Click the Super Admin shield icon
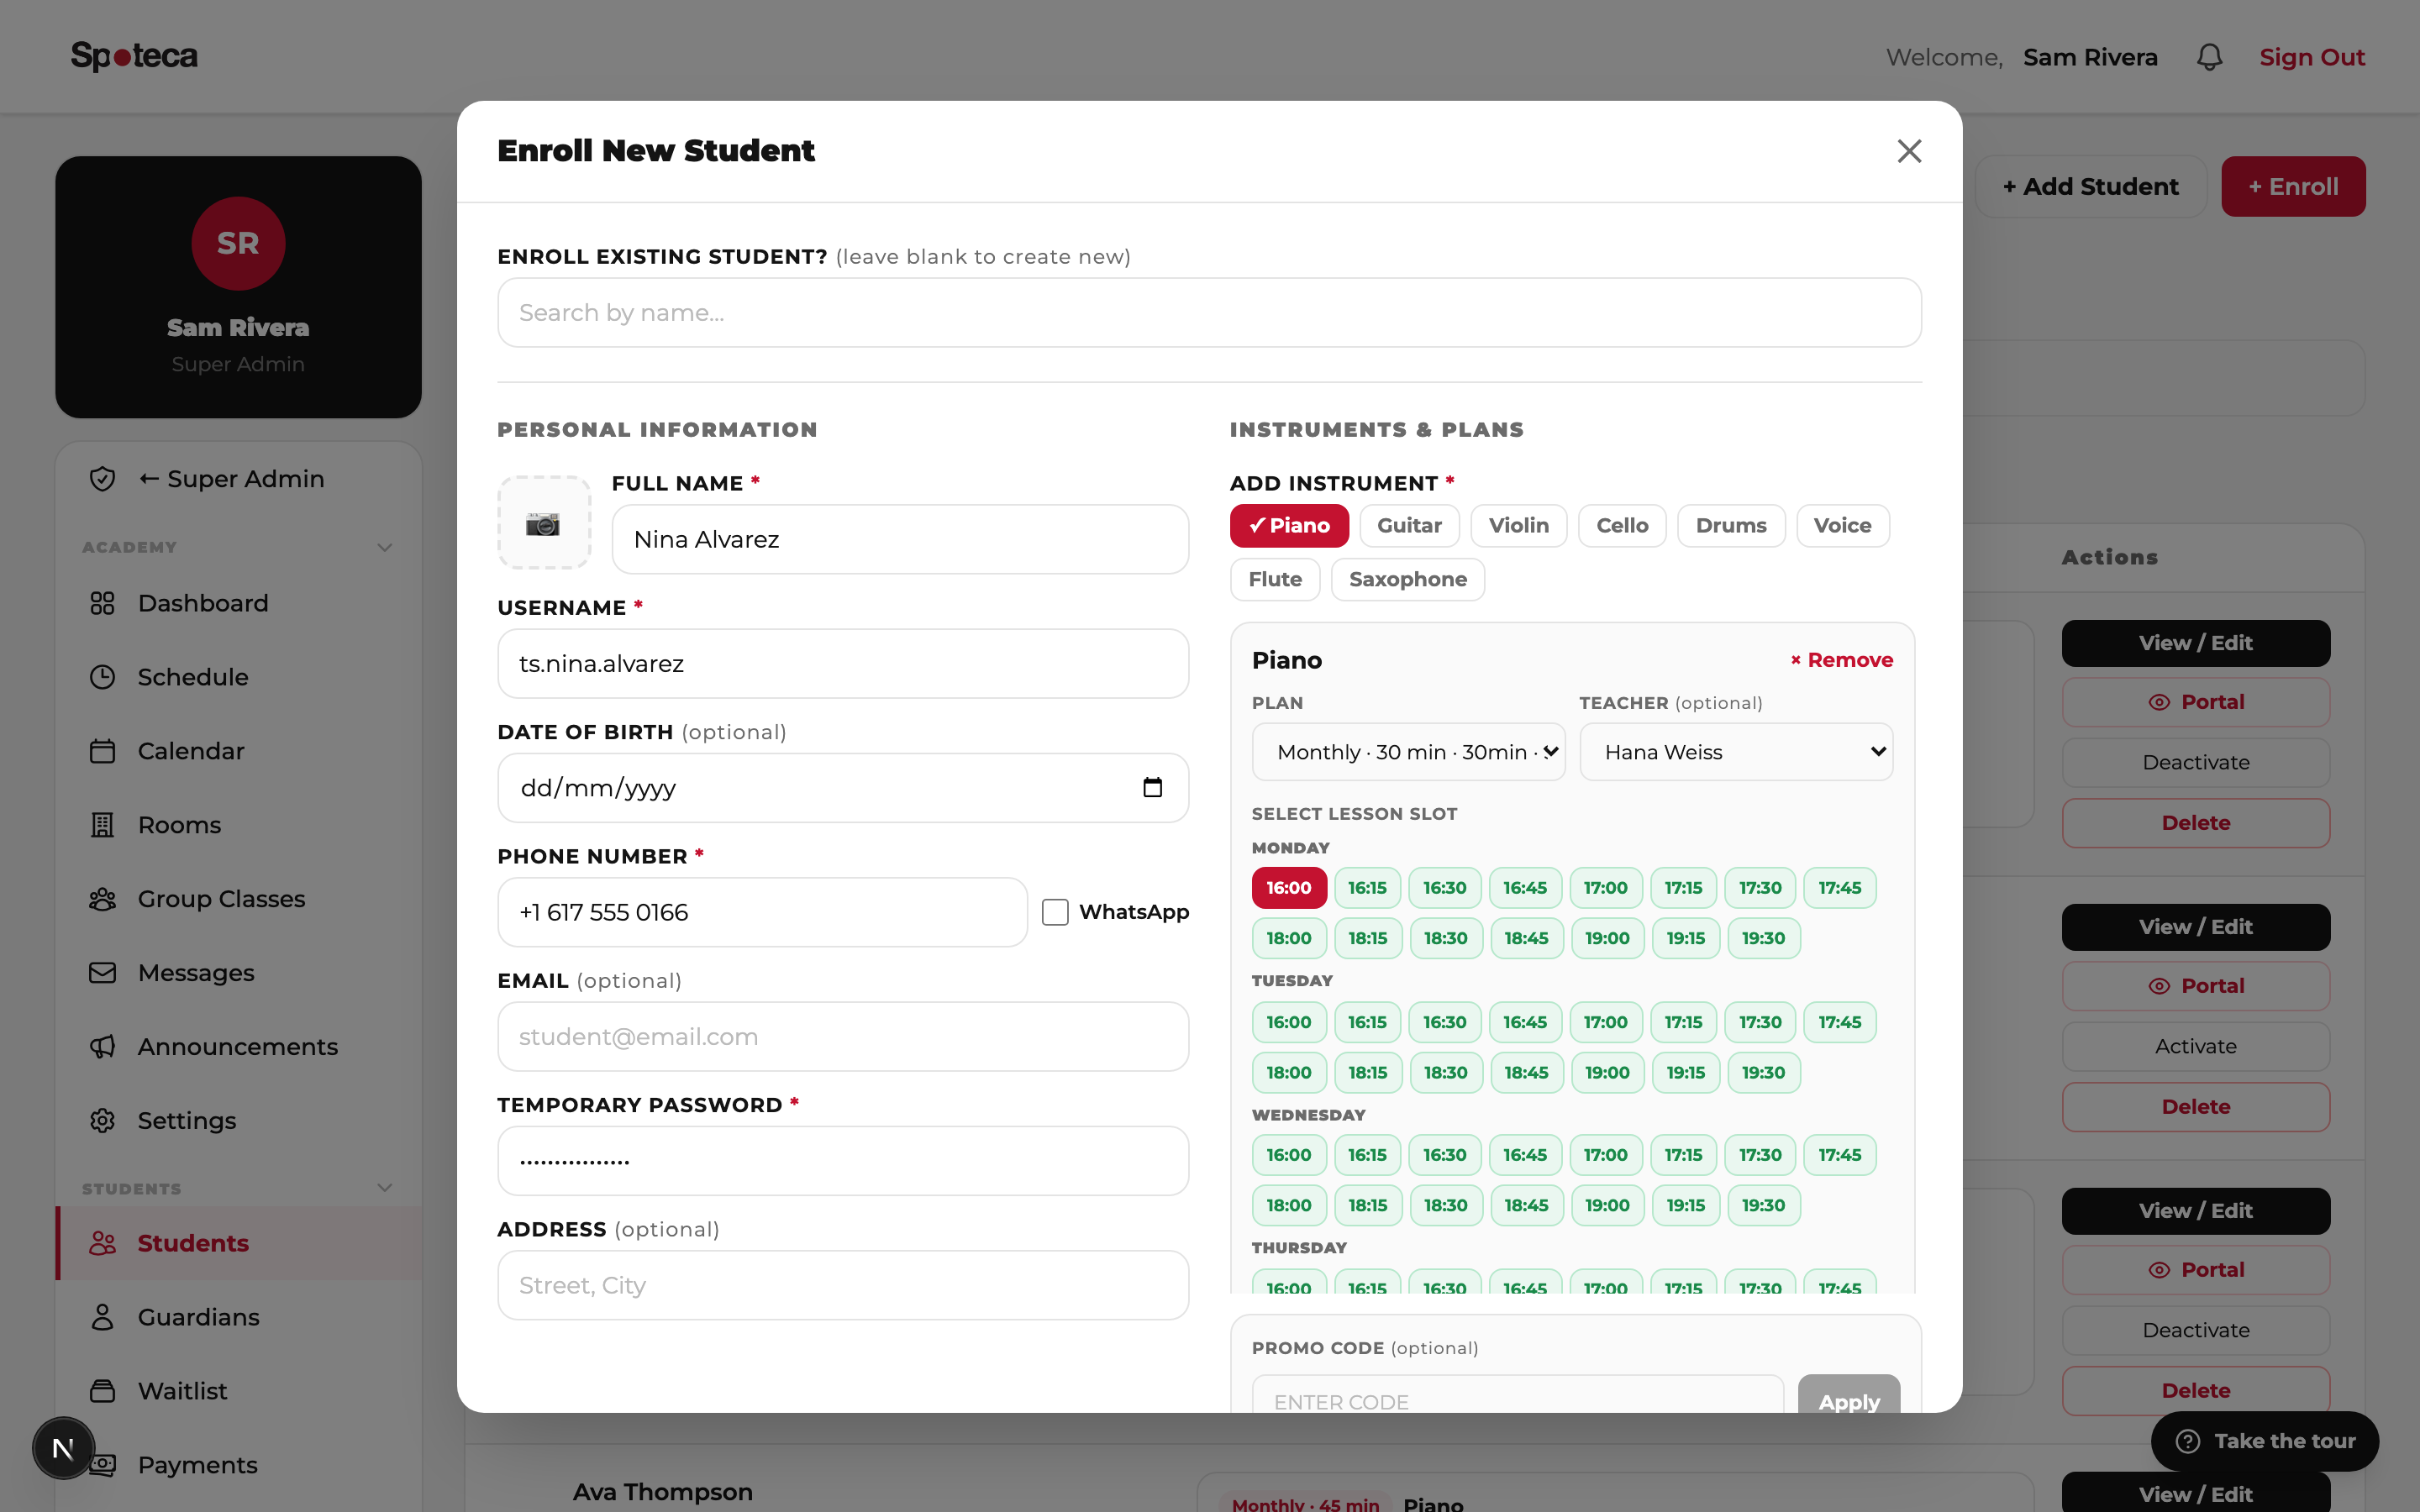Viewport: 2420px width, 1512px height. click(x=102, y=479)
